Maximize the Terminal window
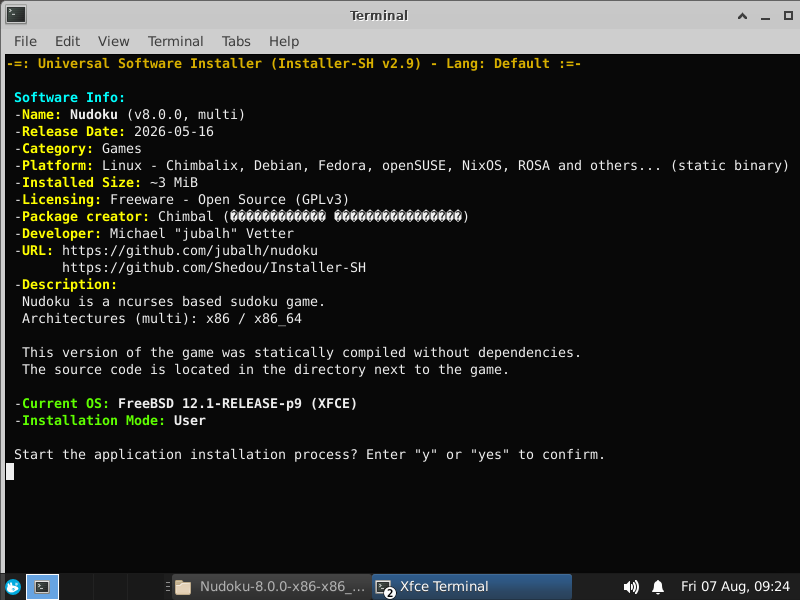The height and width of the screenshot is (600, 800). [788, 16]
